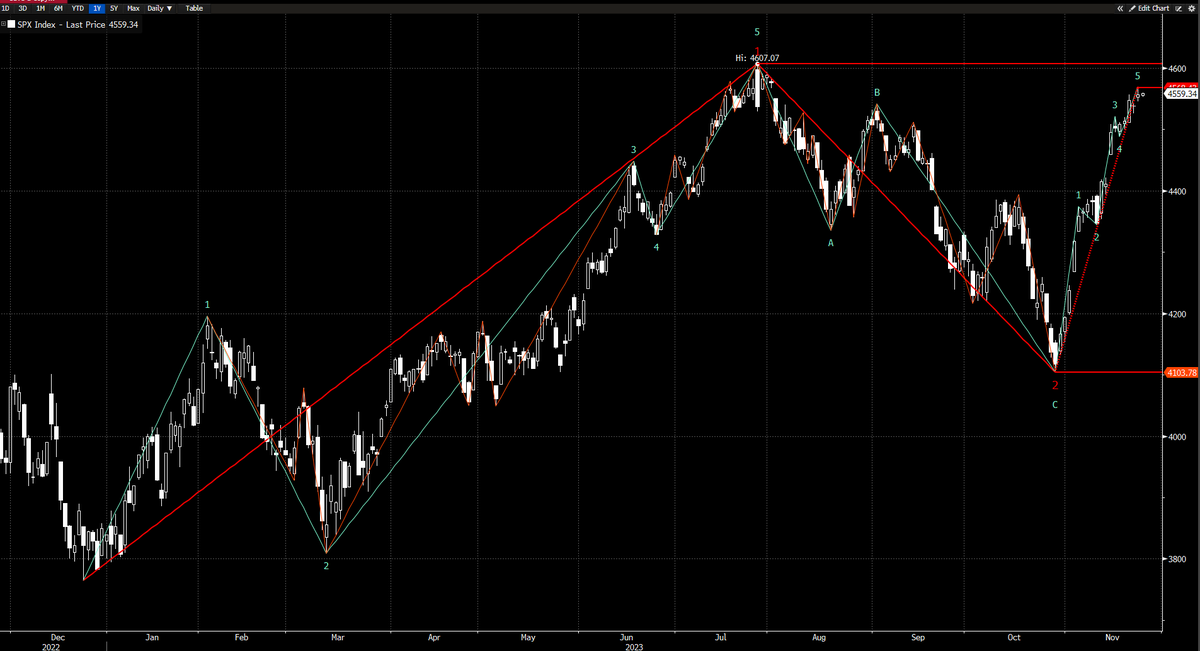1200x651 pixels.
Task: Click the small expander square before SPX legend
Action: 4,22
